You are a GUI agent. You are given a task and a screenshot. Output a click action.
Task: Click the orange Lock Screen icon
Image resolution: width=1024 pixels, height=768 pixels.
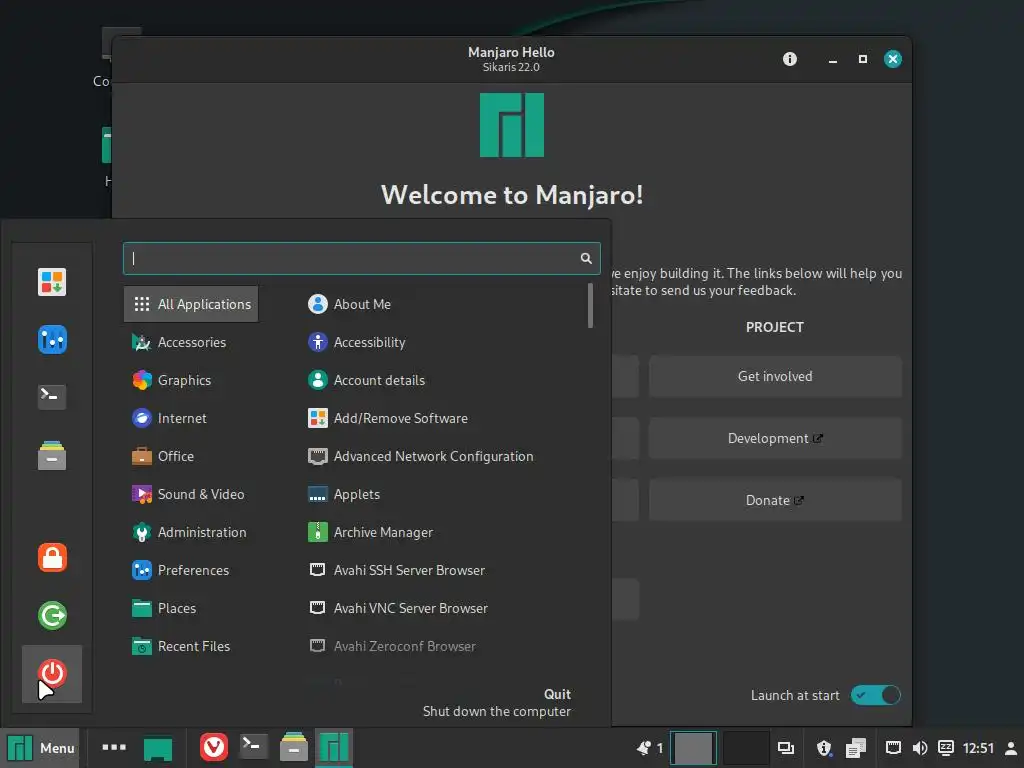point(52,558)
